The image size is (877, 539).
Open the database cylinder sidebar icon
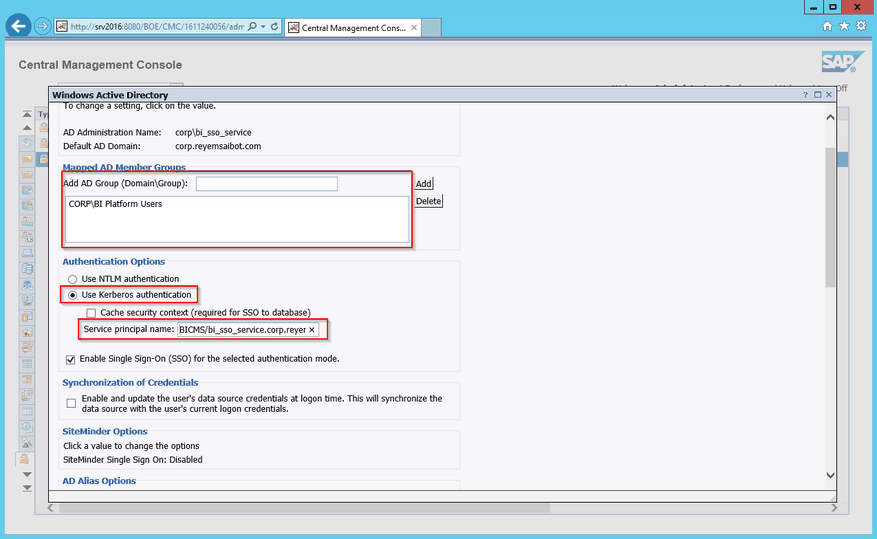pos(26,269)
